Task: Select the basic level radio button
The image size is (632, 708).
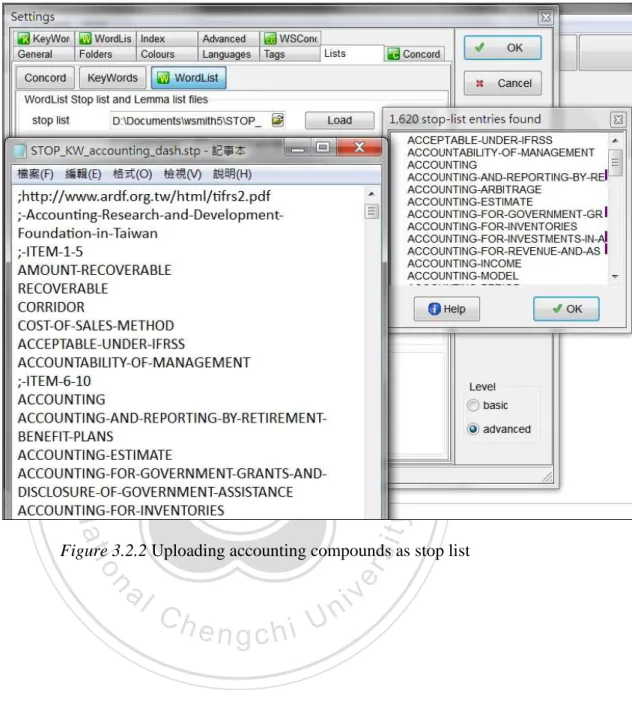Action: point(473,405)
